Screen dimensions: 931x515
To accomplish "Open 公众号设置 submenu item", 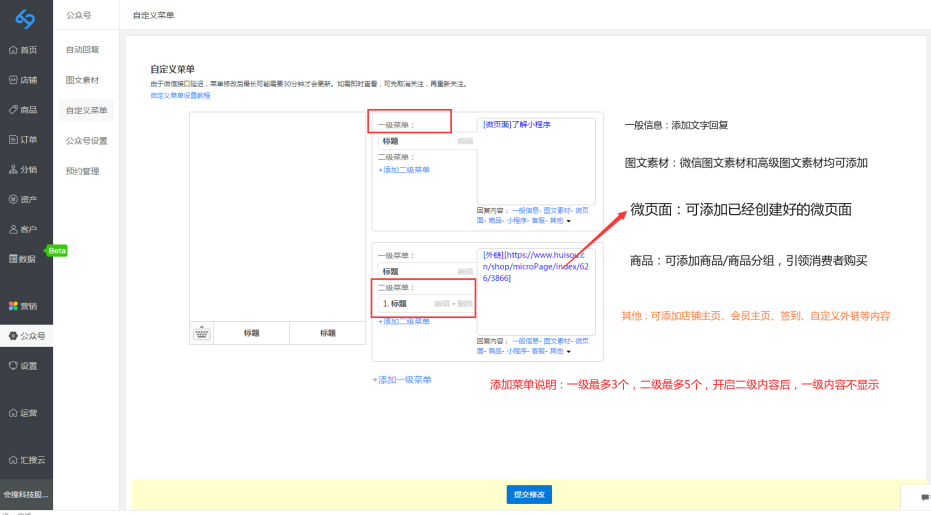I will pyautogui.click(x=87, y=141).
